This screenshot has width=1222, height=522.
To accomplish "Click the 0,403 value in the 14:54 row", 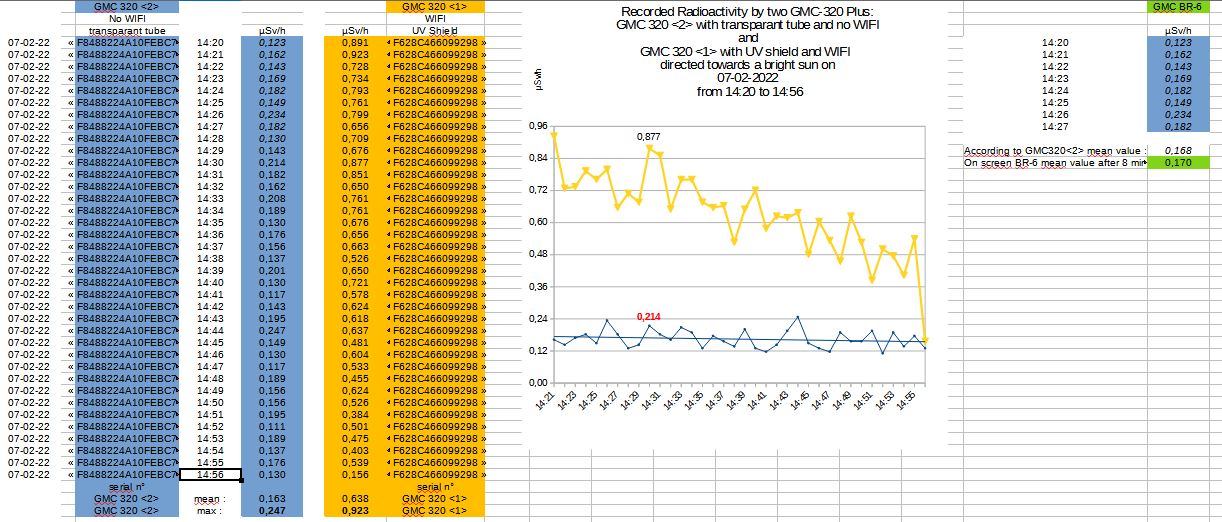I will pos(357,451).
